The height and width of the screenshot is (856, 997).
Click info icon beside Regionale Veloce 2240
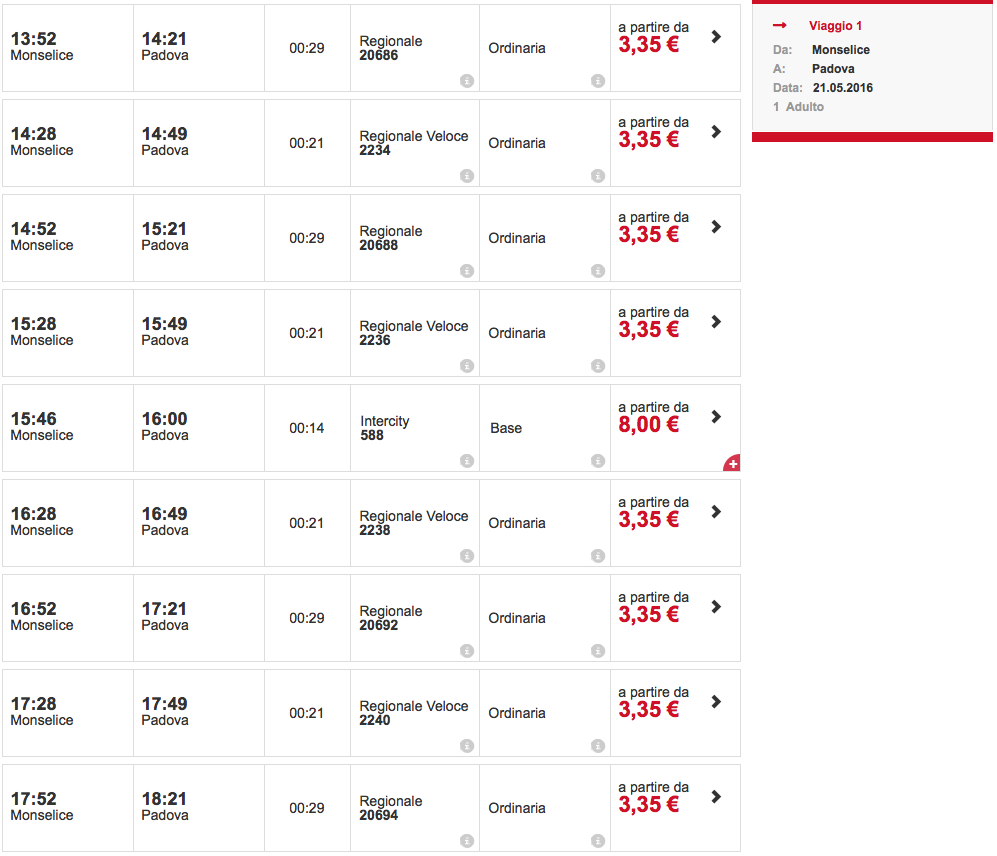click(467, 746)
